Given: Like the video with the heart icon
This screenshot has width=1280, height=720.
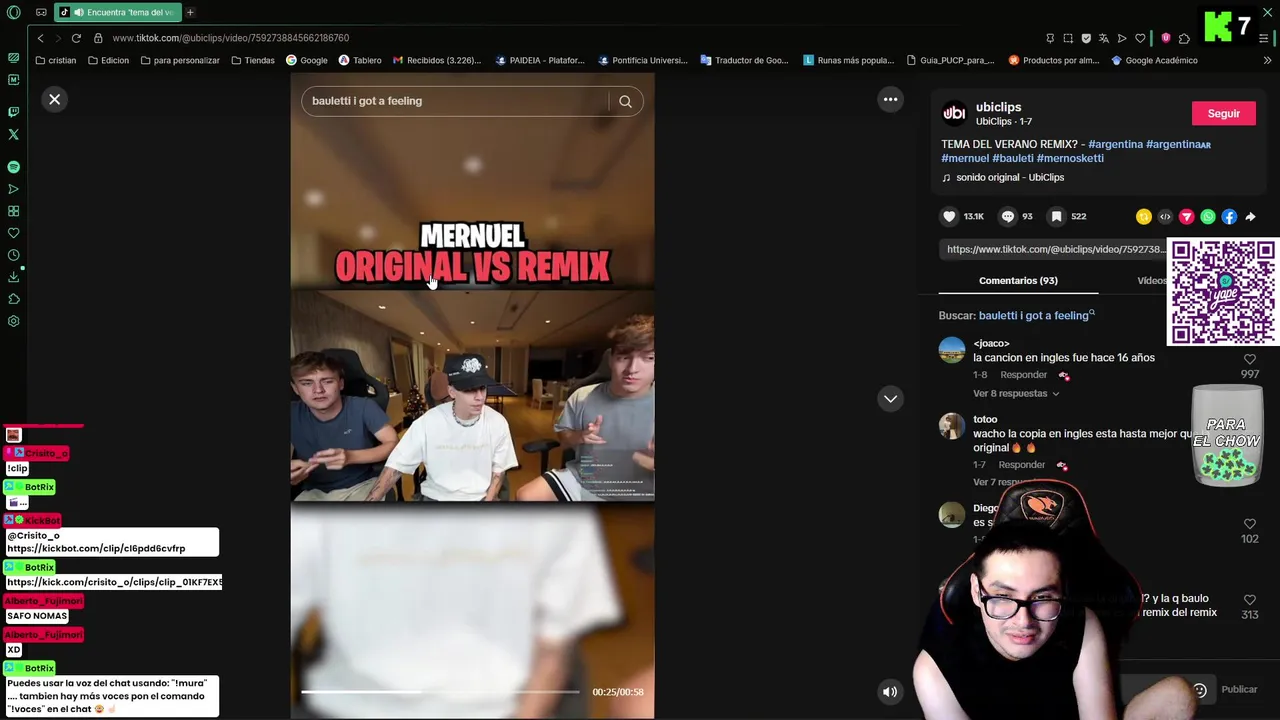Looking at the screenshot, I should pyautogui.click(x=949, y=216).
